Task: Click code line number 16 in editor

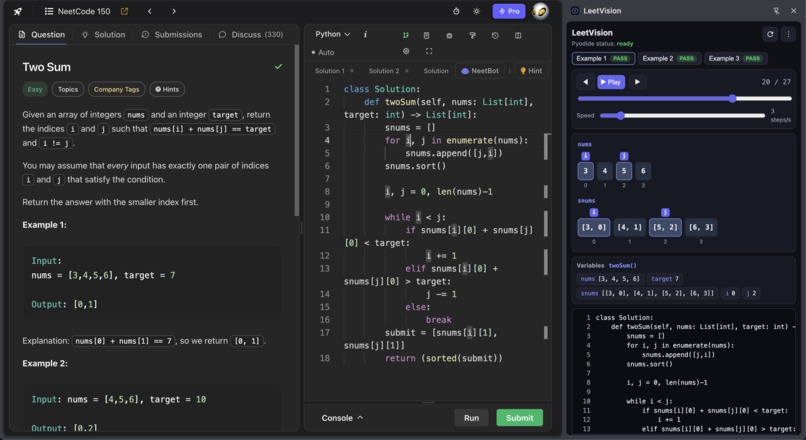Action: tap(325, 320)
